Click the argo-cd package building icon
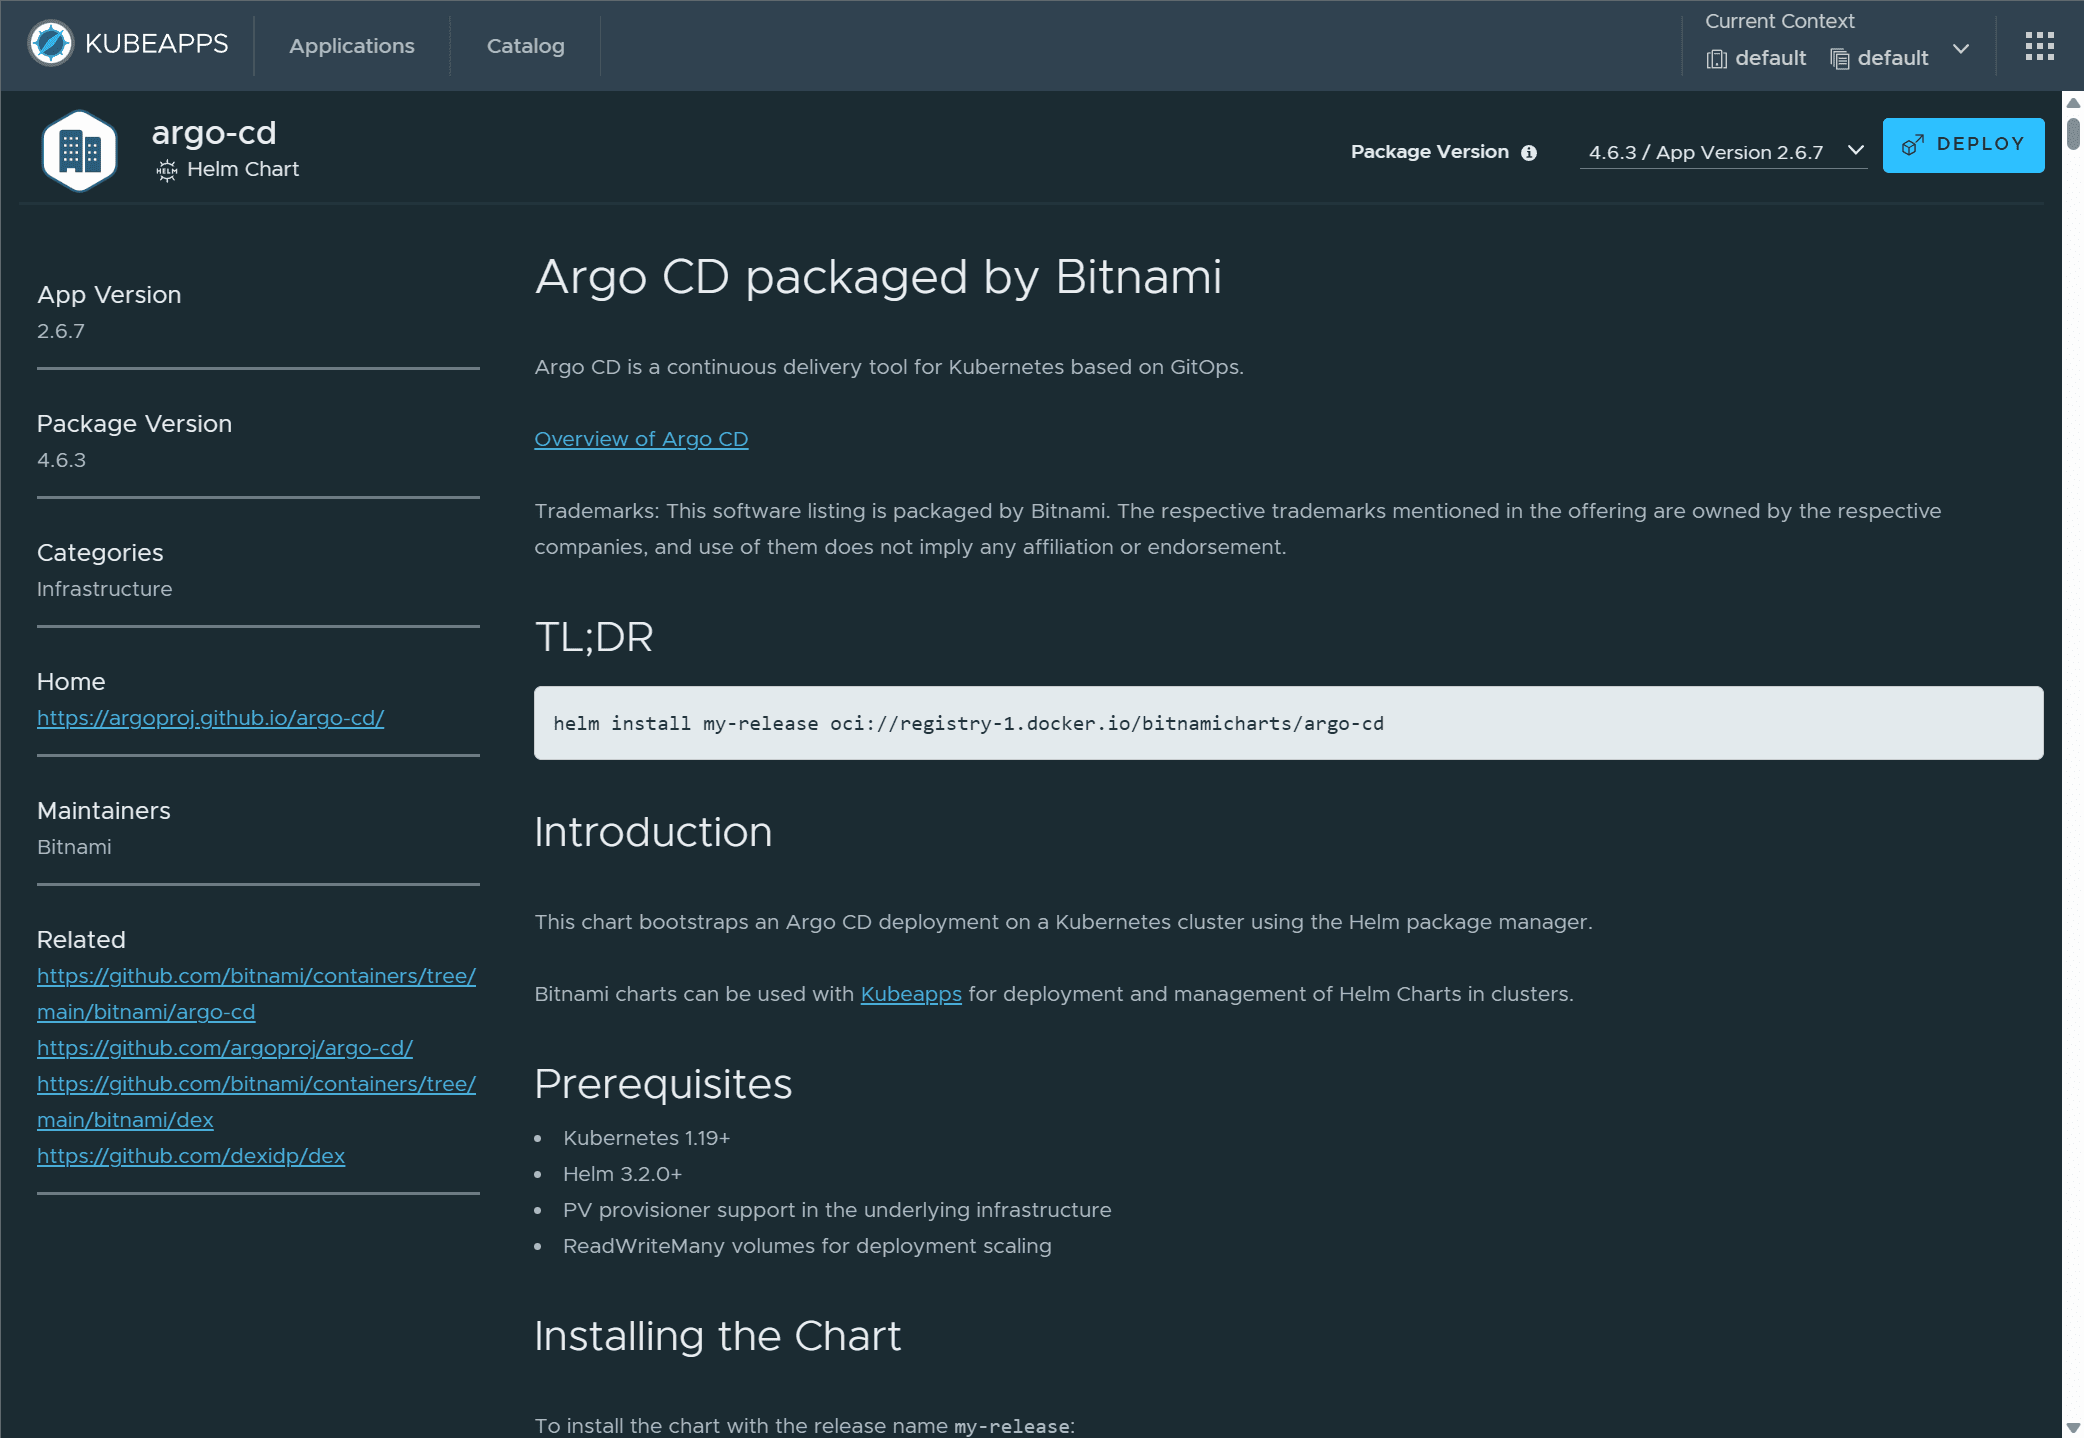 coord(80,151)
